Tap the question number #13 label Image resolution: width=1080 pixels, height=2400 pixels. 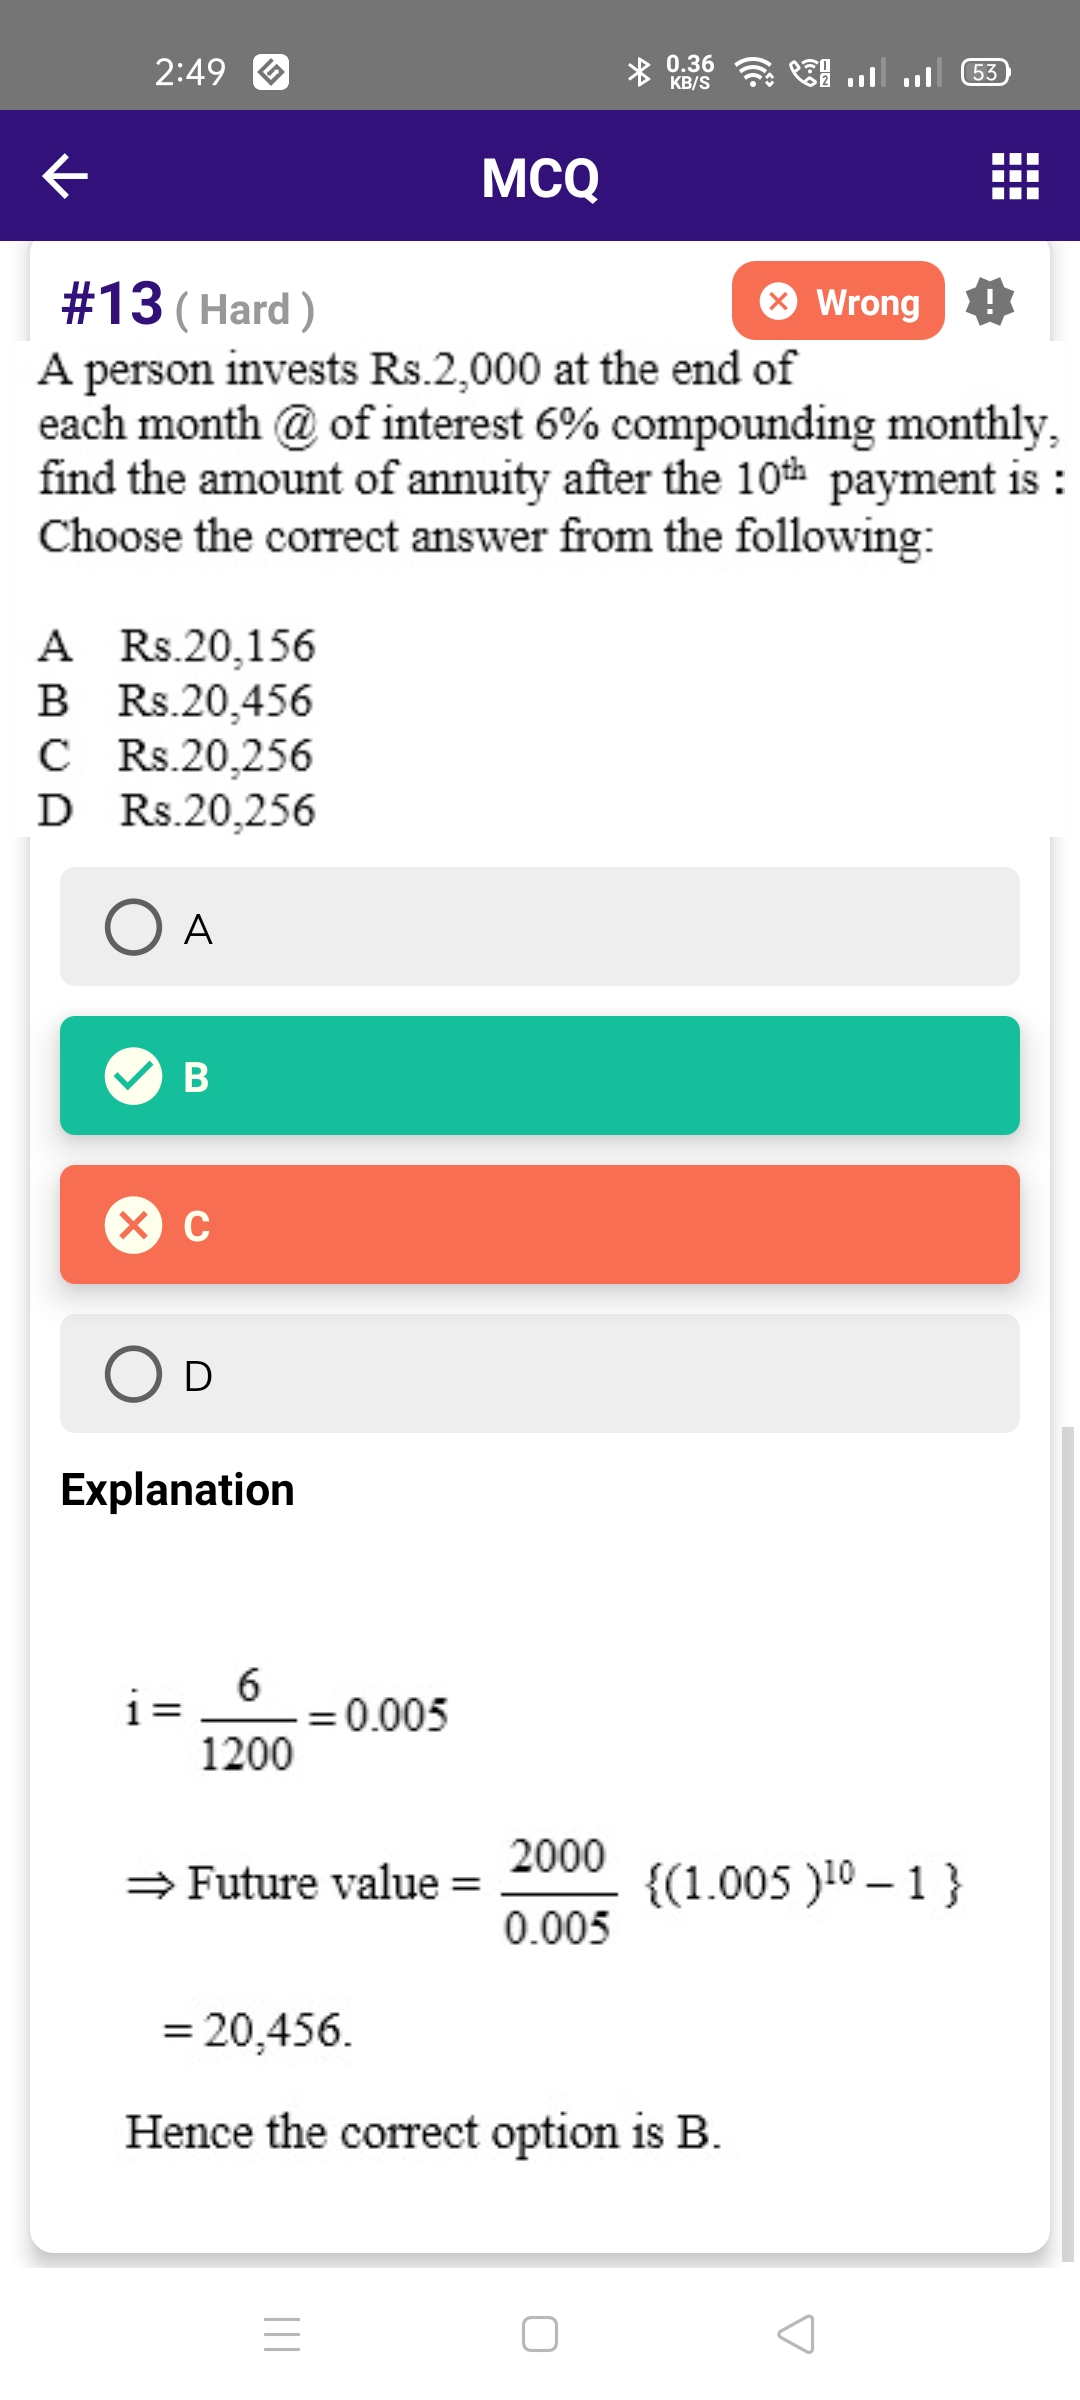point(112,303)
